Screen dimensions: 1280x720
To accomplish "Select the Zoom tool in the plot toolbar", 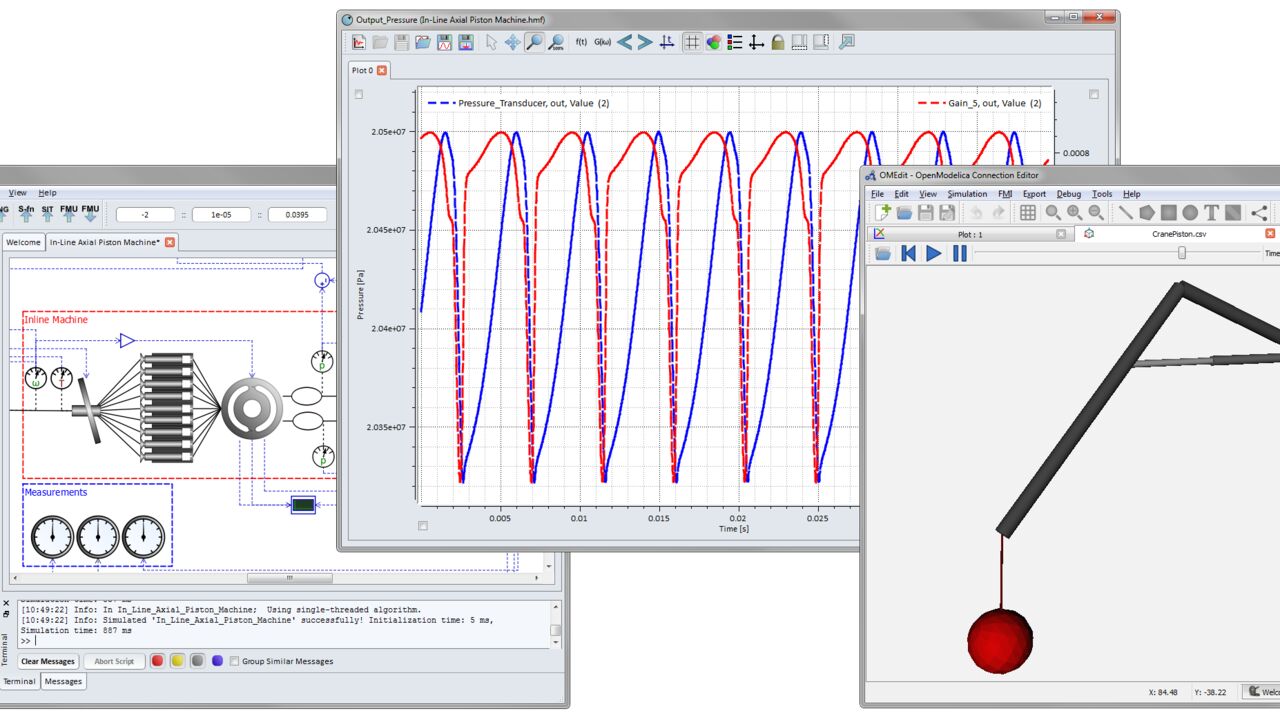I will [x=534, y=42].
